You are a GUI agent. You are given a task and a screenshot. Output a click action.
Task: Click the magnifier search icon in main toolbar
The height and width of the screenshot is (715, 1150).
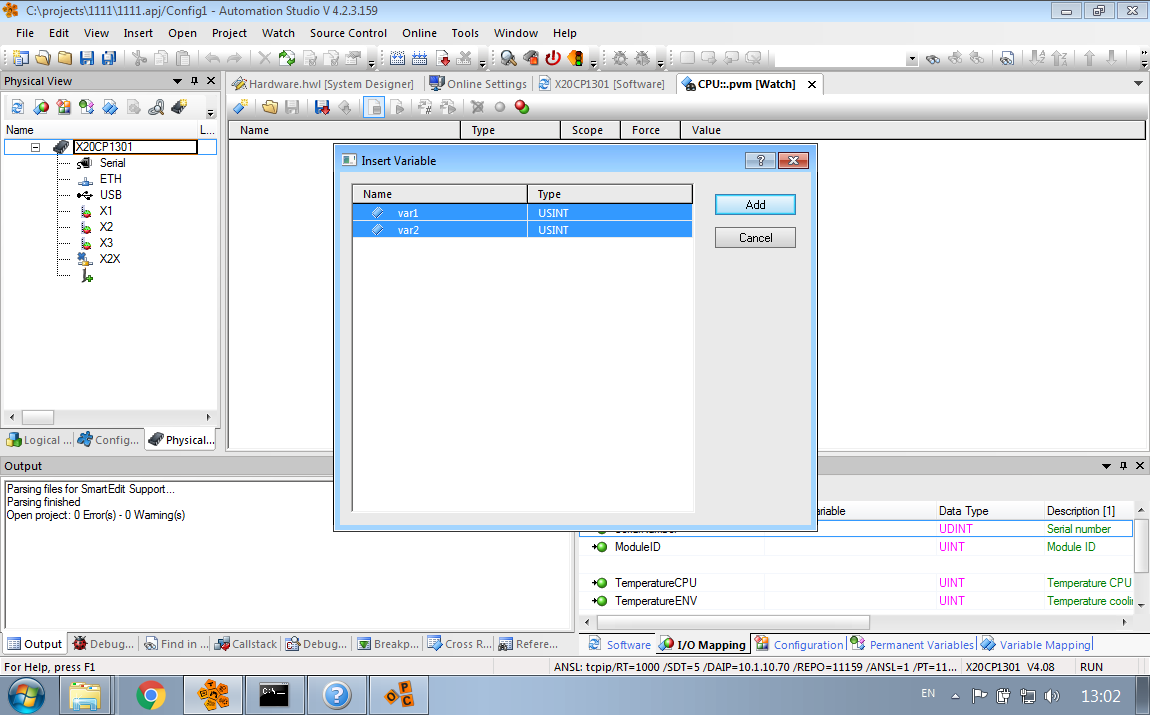tap(508, 58)
